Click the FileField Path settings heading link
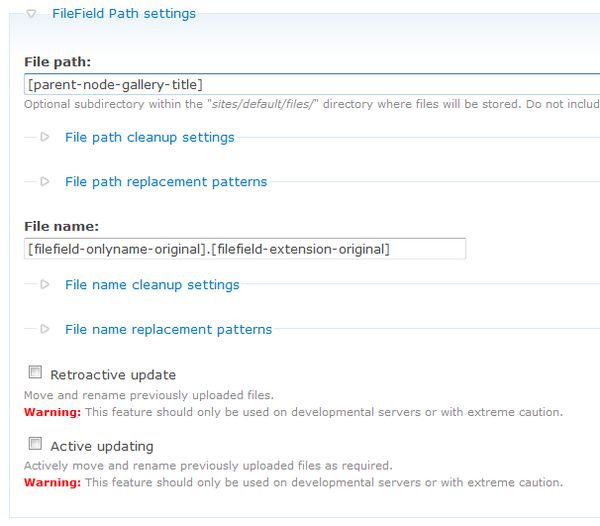The height and width of the screenshot is (526, 600). (123, 14)
